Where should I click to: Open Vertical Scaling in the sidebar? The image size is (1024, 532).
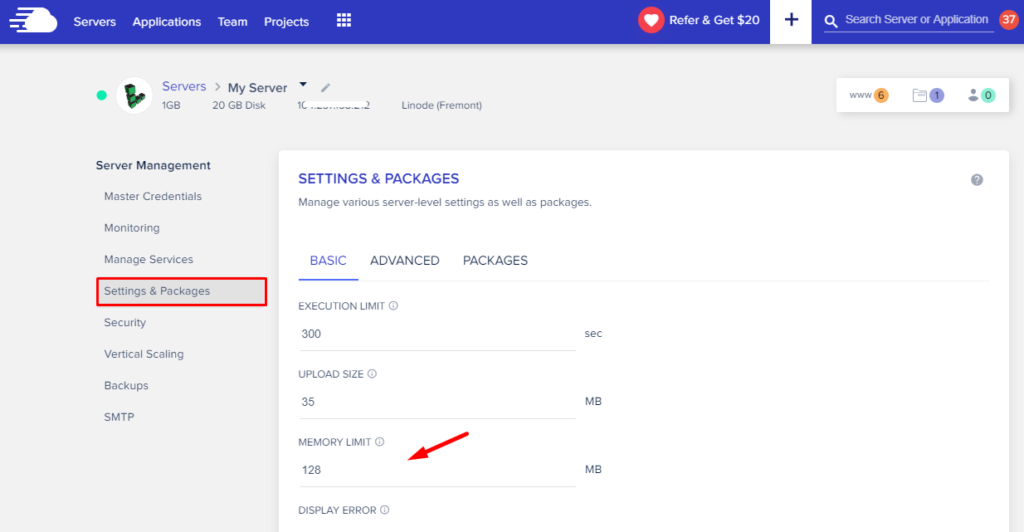(144, 354)
